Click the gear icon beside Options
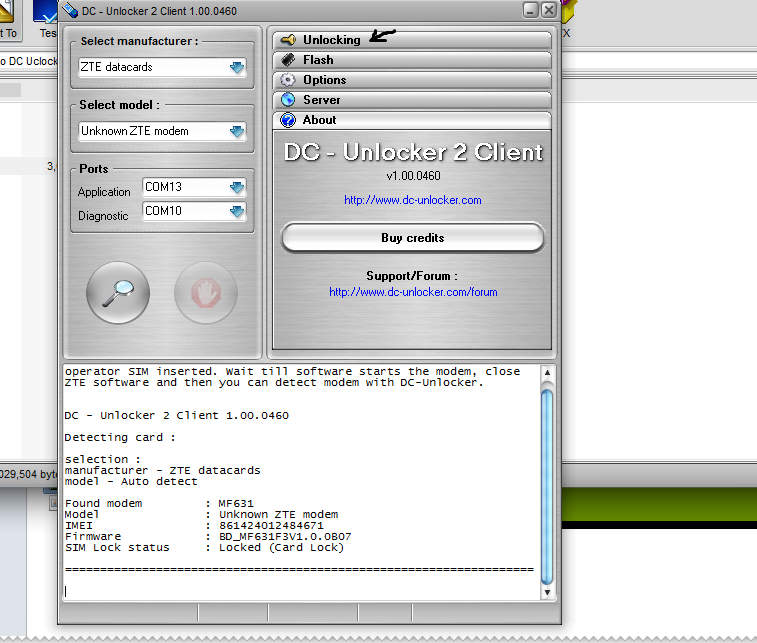 [288, 80]
